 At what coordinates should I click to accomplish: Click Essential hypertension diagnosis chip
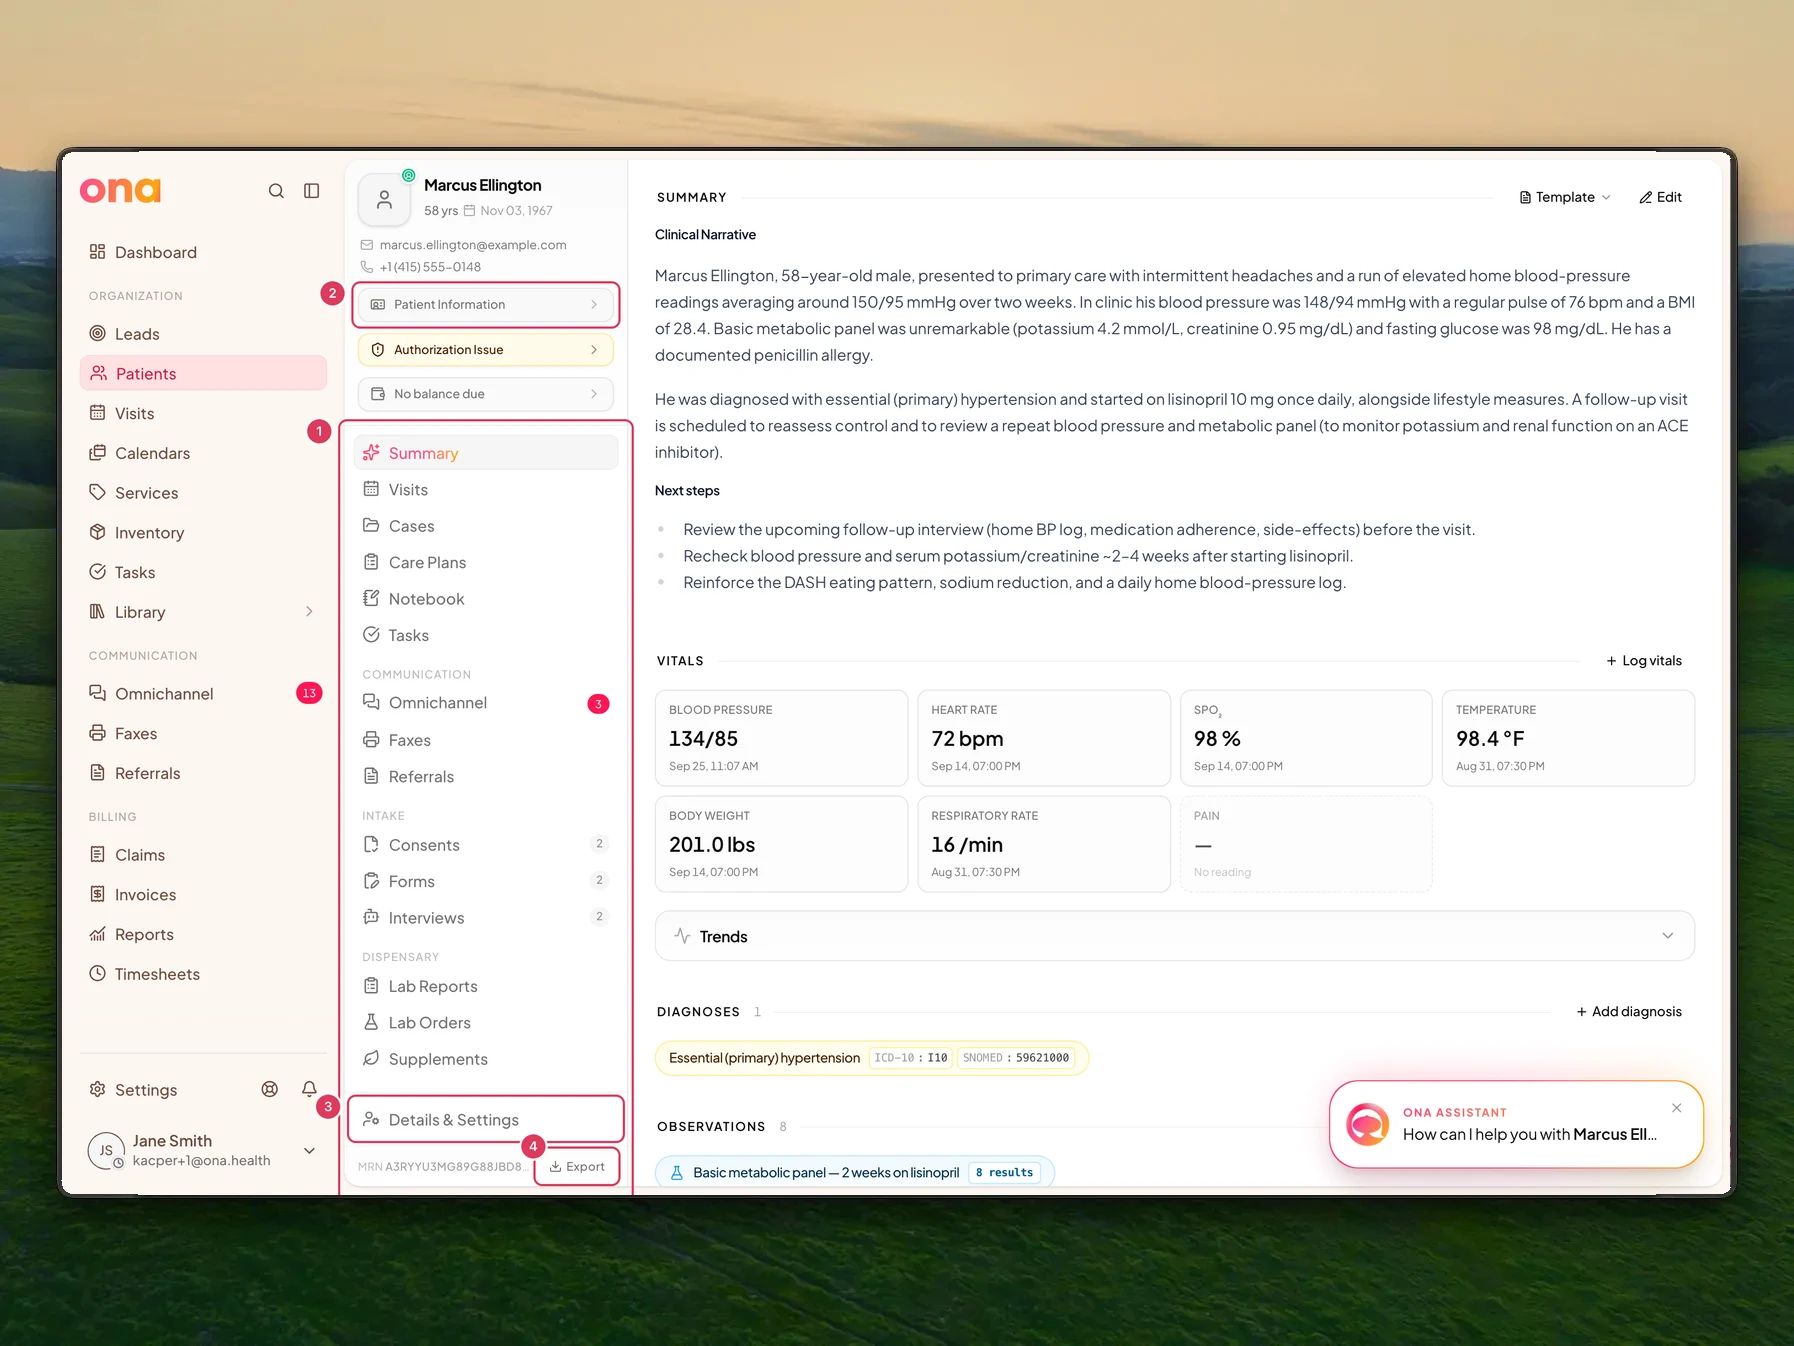click(871, 1058)
